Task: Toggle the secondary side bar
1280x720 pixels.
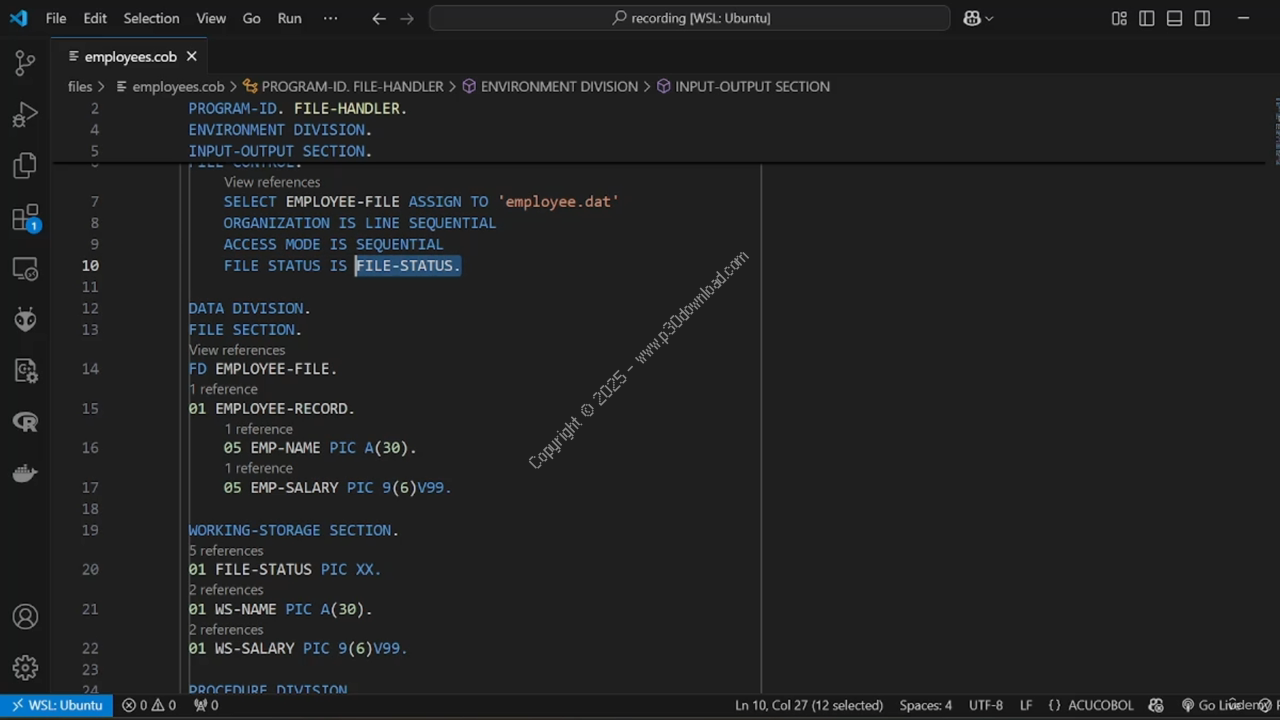Action: coord(1203,18)
